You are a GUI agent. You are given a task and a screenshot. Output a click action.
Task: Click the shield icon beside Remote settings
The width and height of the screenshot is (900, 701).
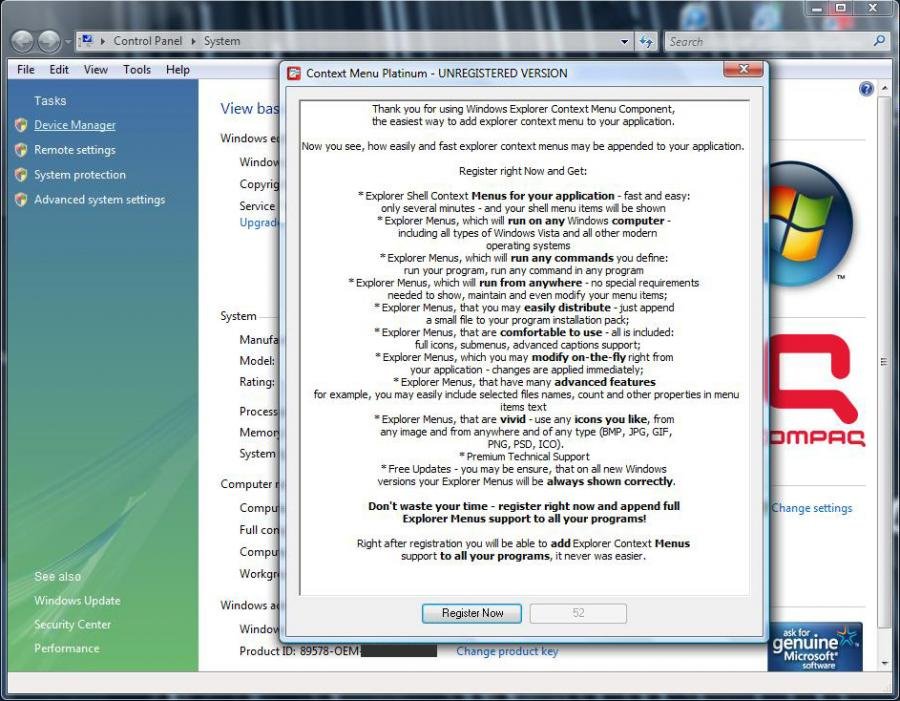point(21,150)
